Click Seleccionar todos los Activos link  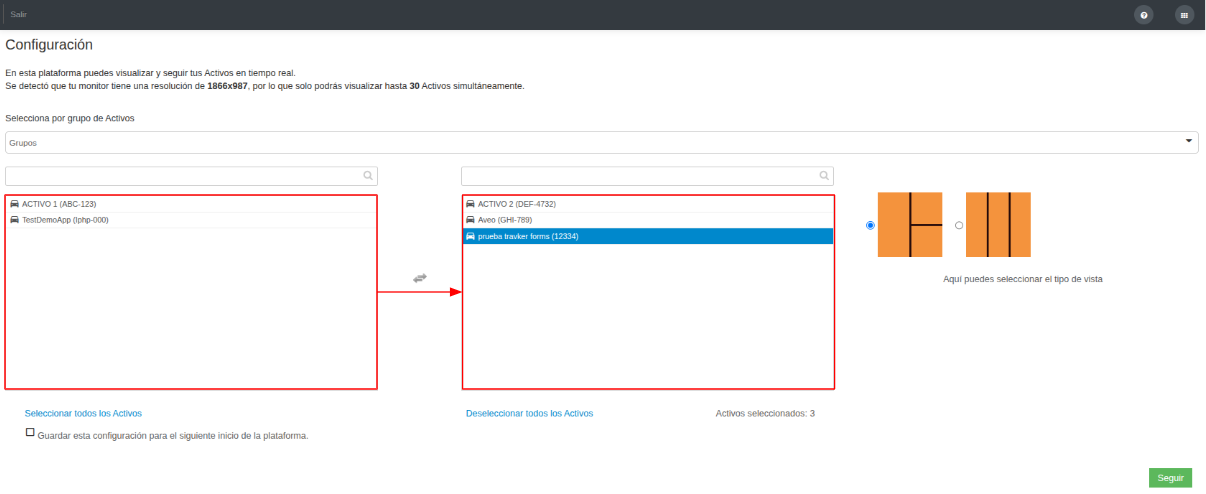coord(83,413)
